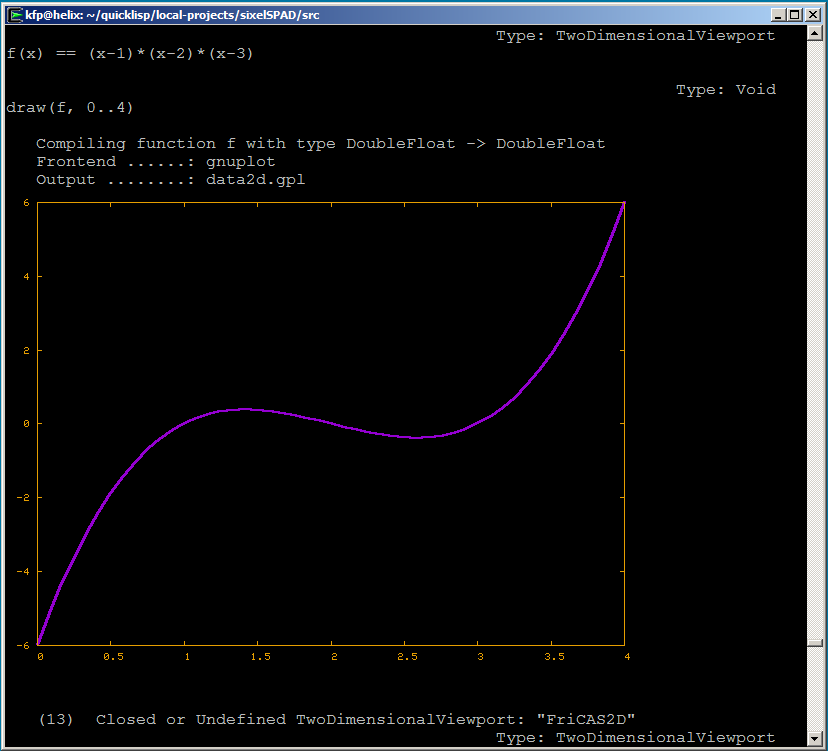828x751 pixels.
Task: Click the data2d.gpl output filename
Action: tap(255, 179)
